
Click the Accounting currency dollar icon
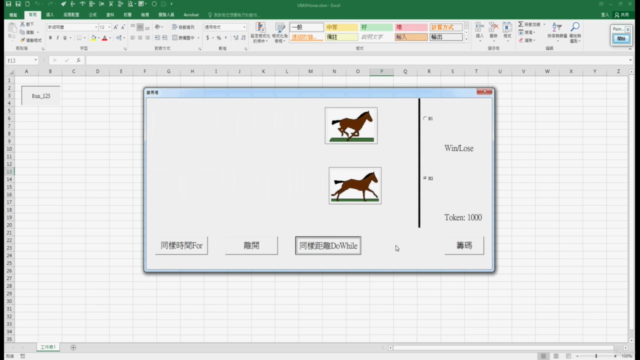point(208,38)
